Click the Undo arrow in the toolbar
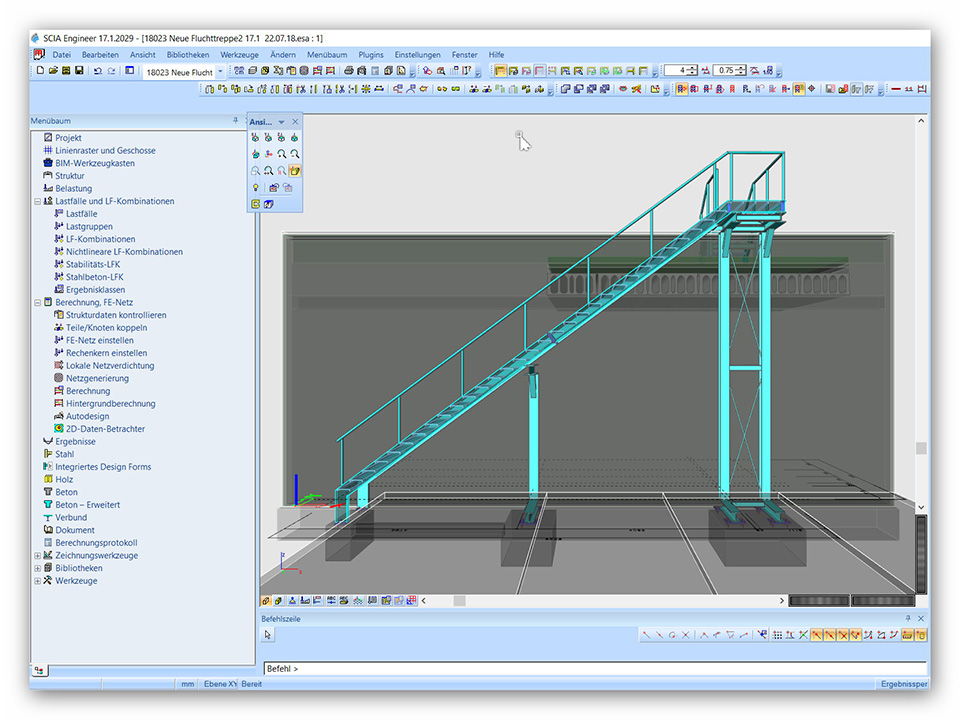The height and width of the screenshot is (720, 960). pyautogui.click(x=97, y=71)
